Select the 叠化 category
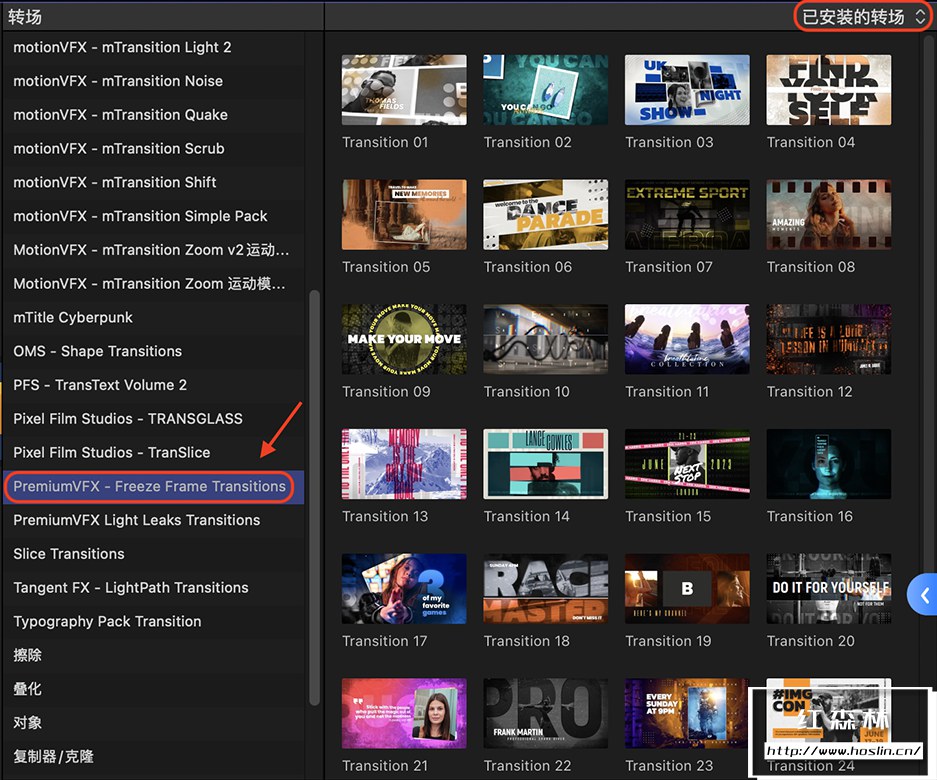This screenshot has height=780, width=937. (x=153, y=689)
